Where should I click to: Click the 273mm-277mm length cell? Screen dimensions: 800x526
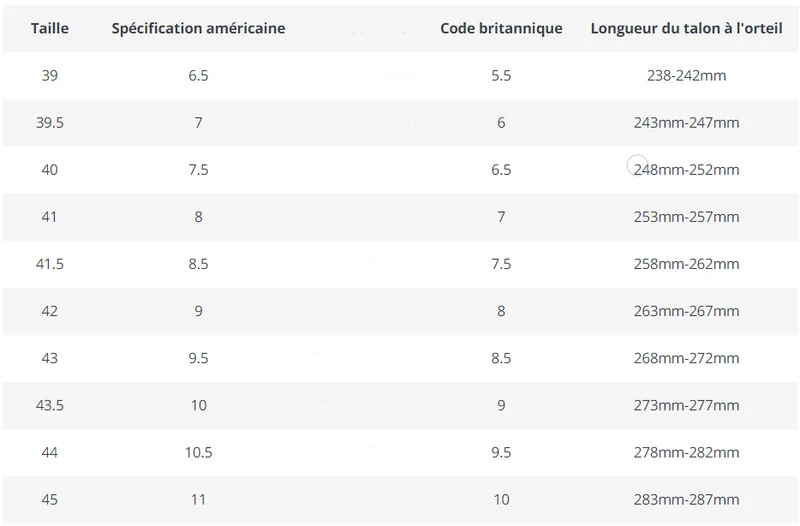686,405
